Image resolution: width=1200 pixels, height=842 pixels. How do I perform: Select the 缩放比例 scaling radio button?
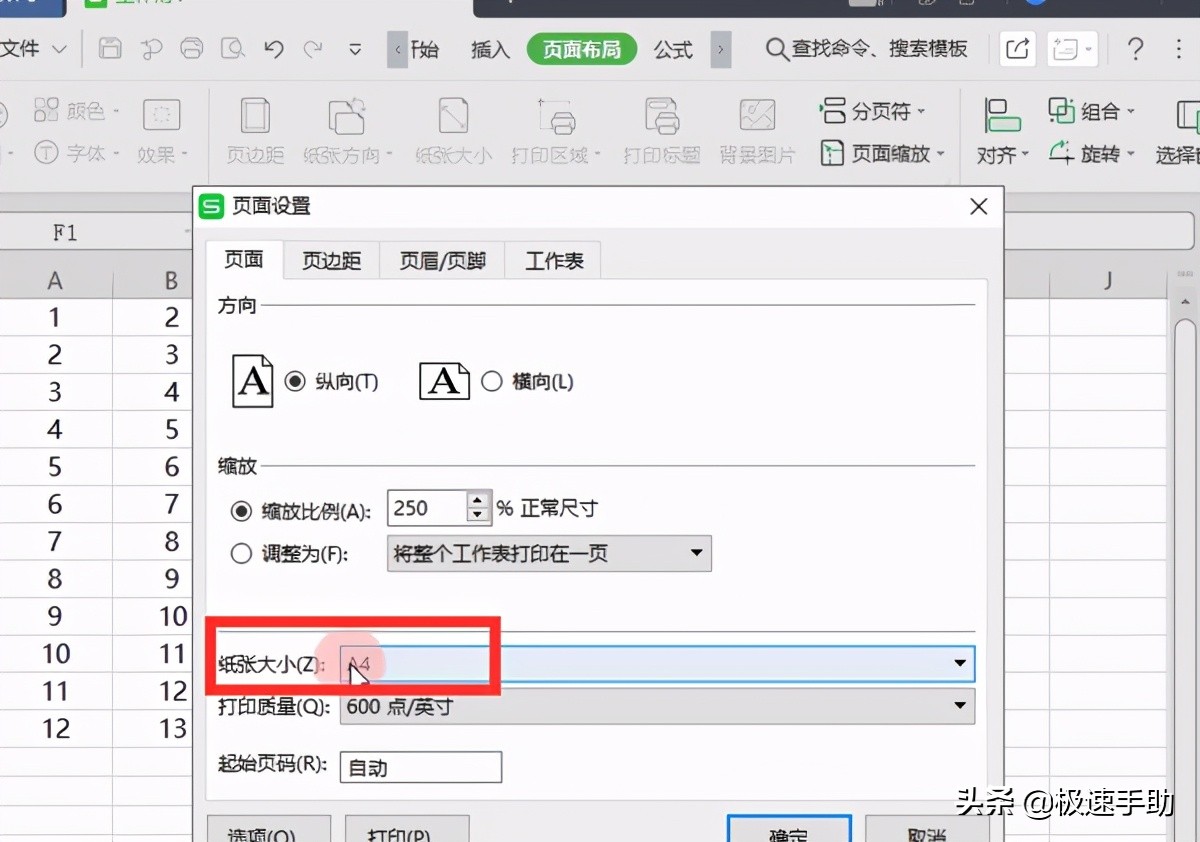241,511
